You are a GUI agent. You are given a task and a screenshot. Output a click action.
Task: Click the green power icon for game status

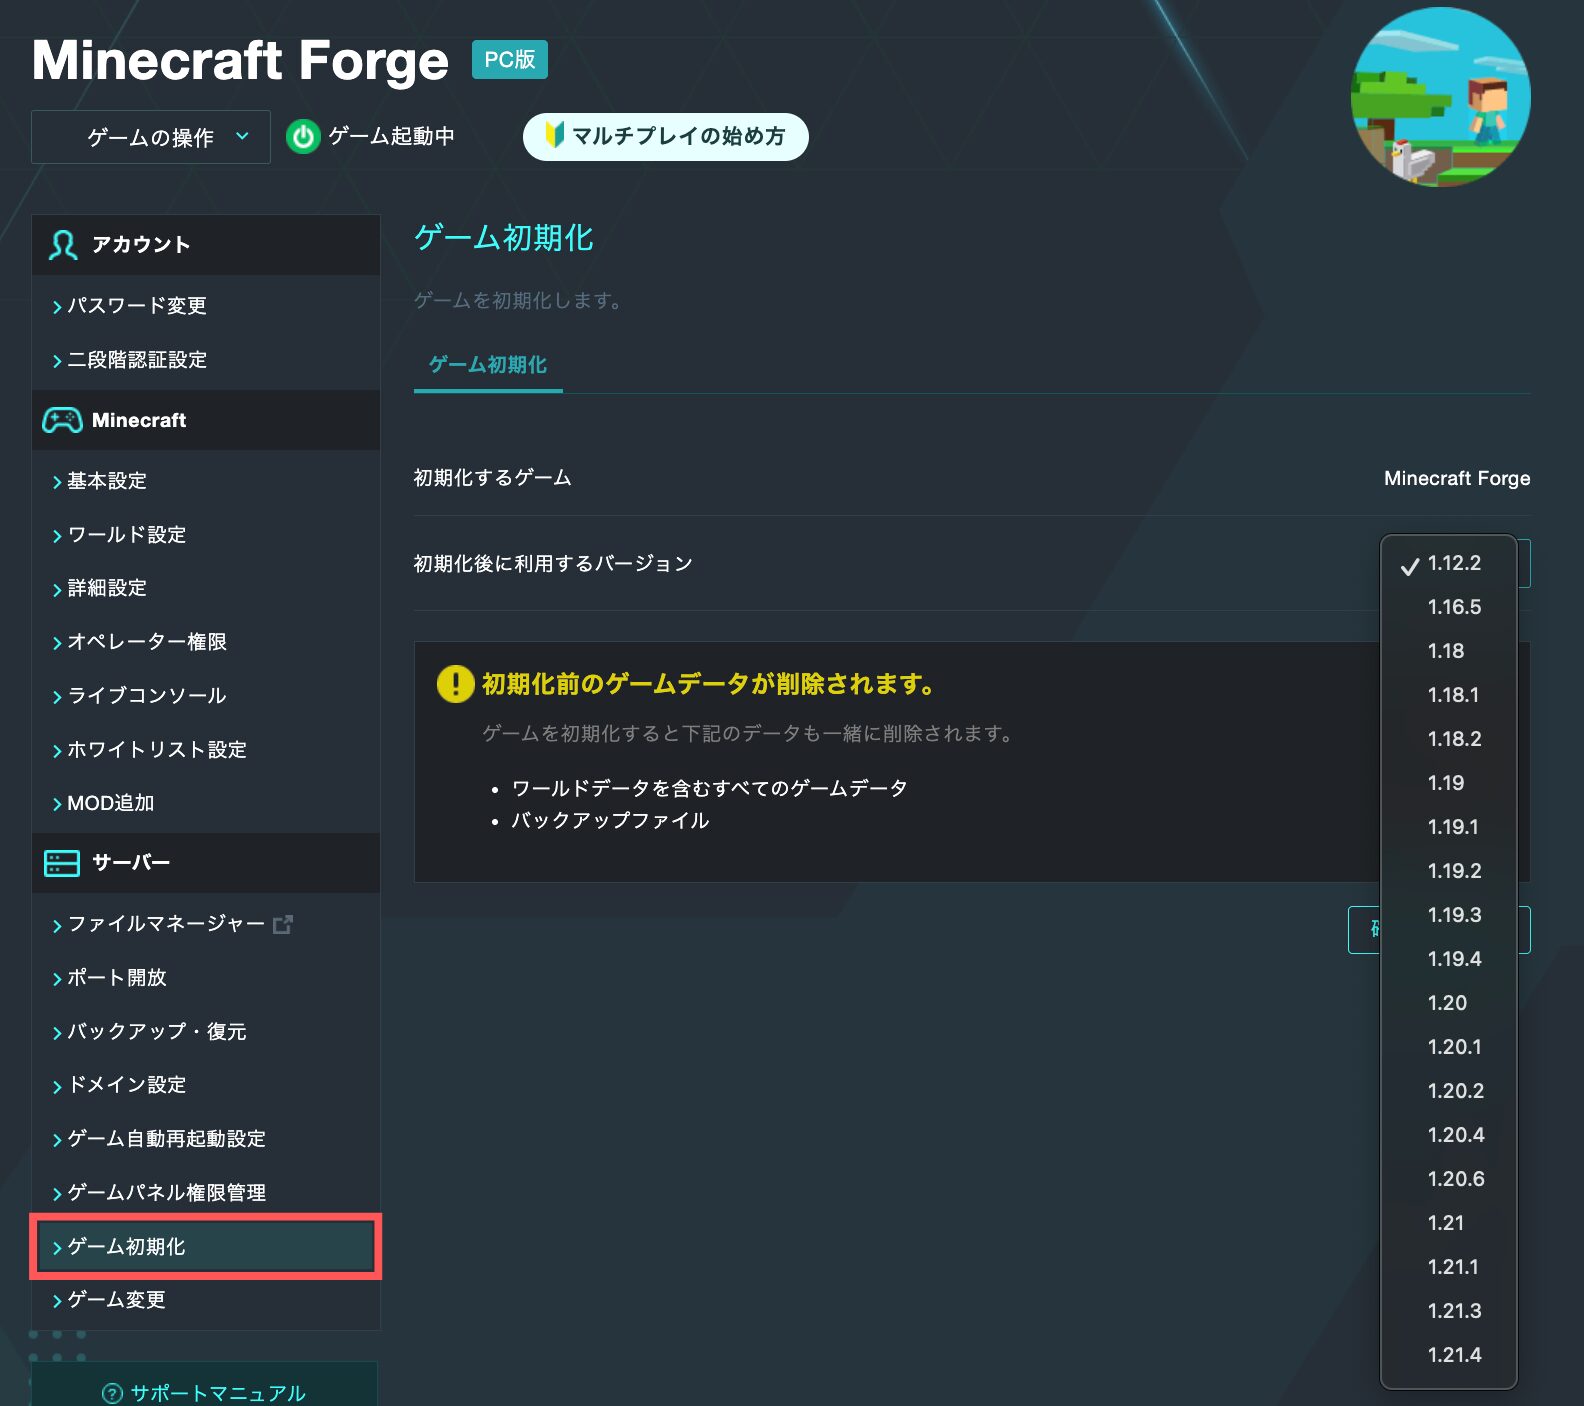(x=303, y=137)
